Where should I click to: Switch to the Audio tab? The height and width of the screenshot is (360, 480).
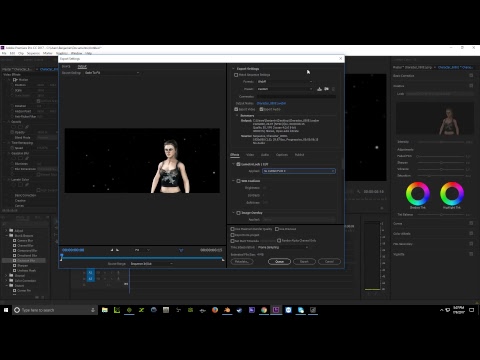pos(265,155)
